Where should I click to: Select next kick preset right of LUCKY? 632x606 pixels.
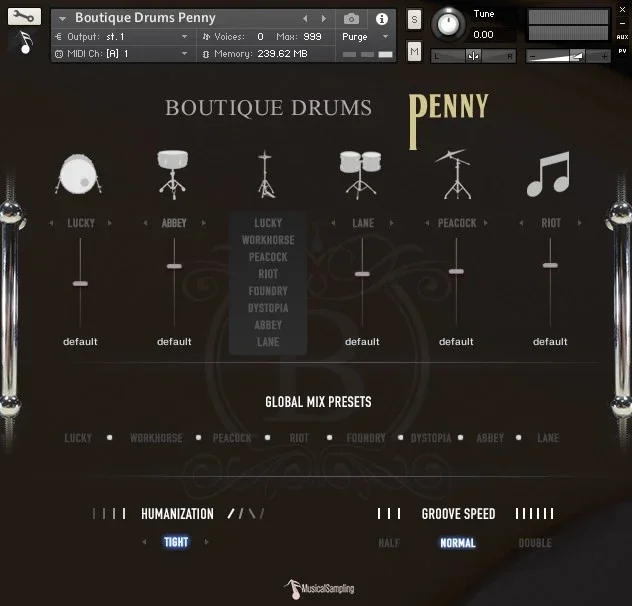click(110, 223)
